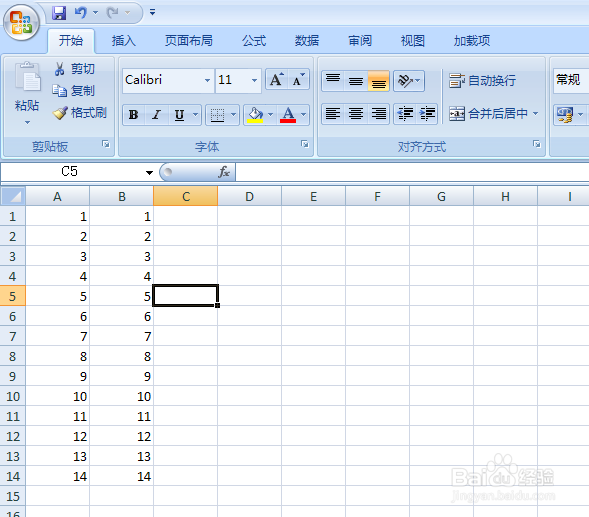Toggle italic formatting
The image size is (589, 517).
click(x=156, y=115)
